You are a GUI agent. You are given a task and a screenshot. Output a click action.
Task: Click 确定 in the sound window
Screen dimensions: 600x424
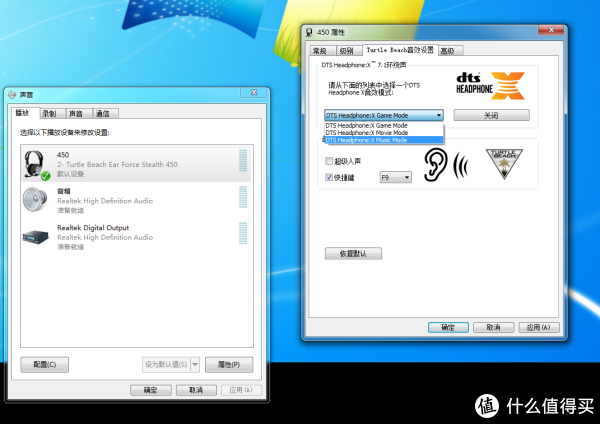point(150,390)
